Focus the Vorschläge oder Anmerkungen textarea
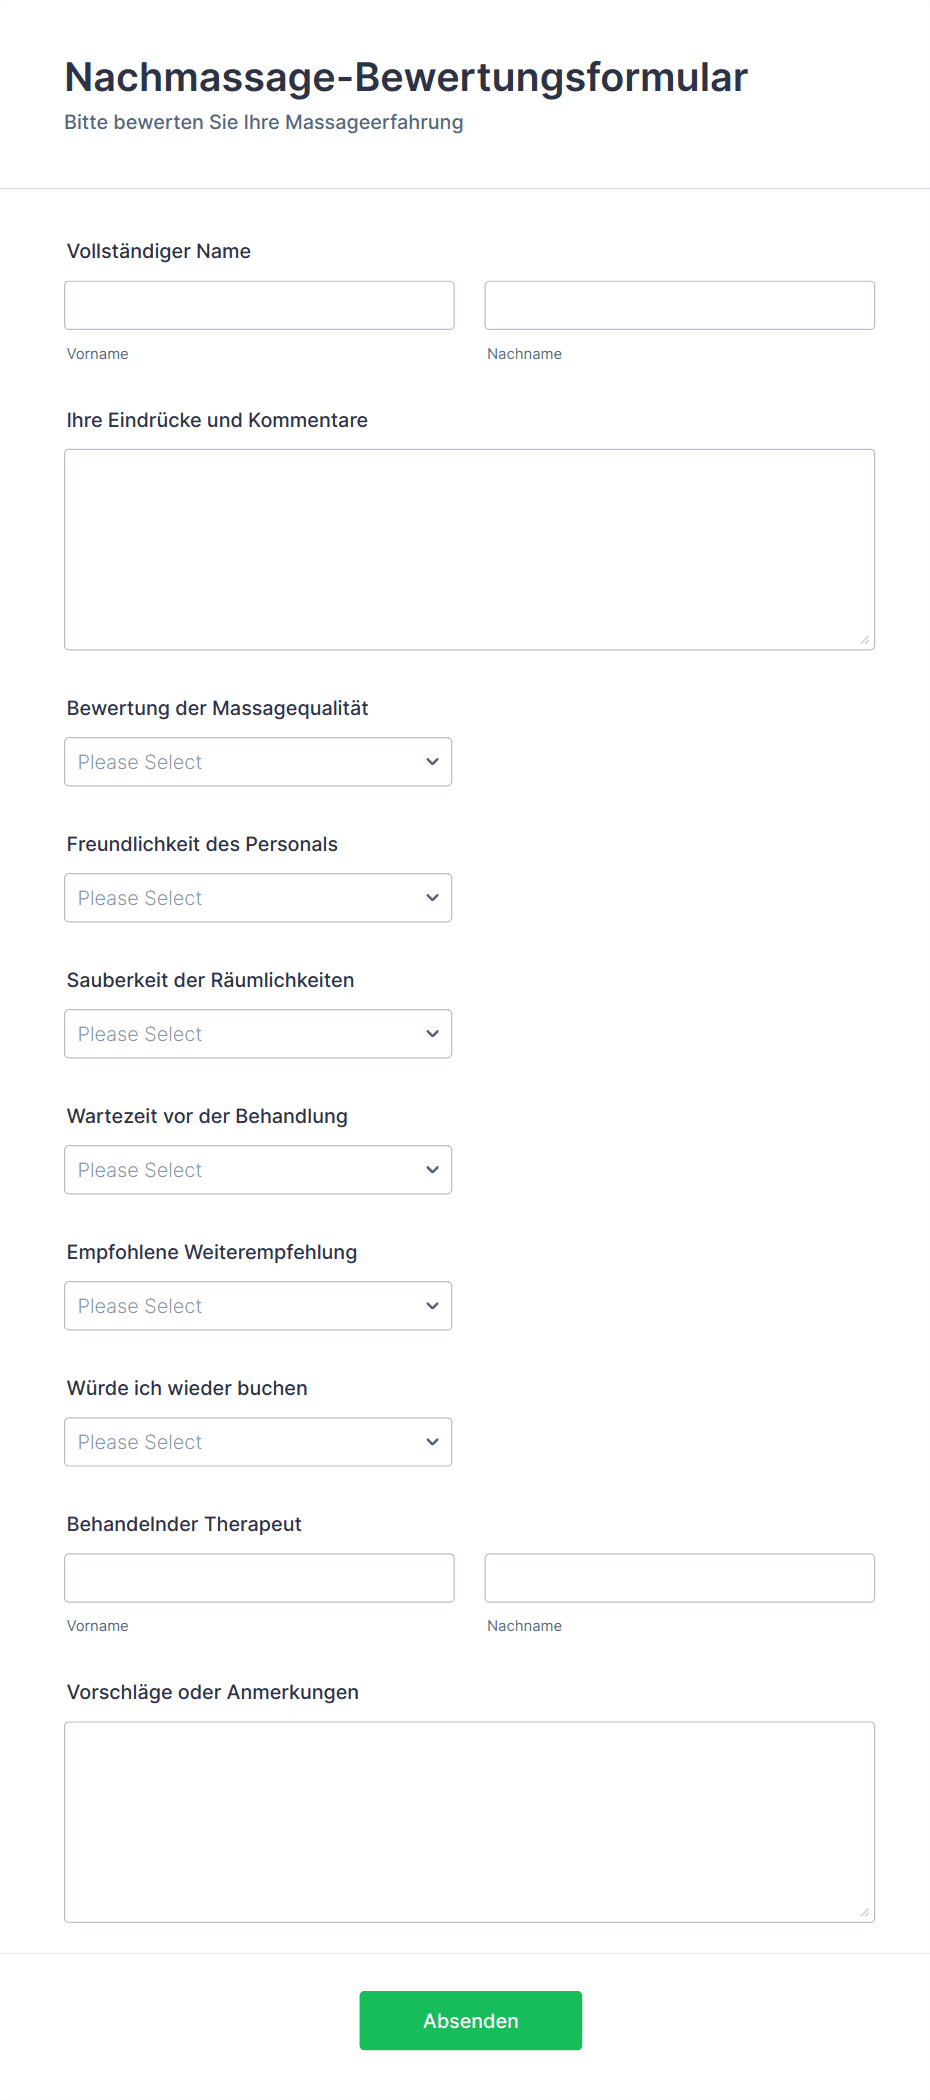 469,1821
